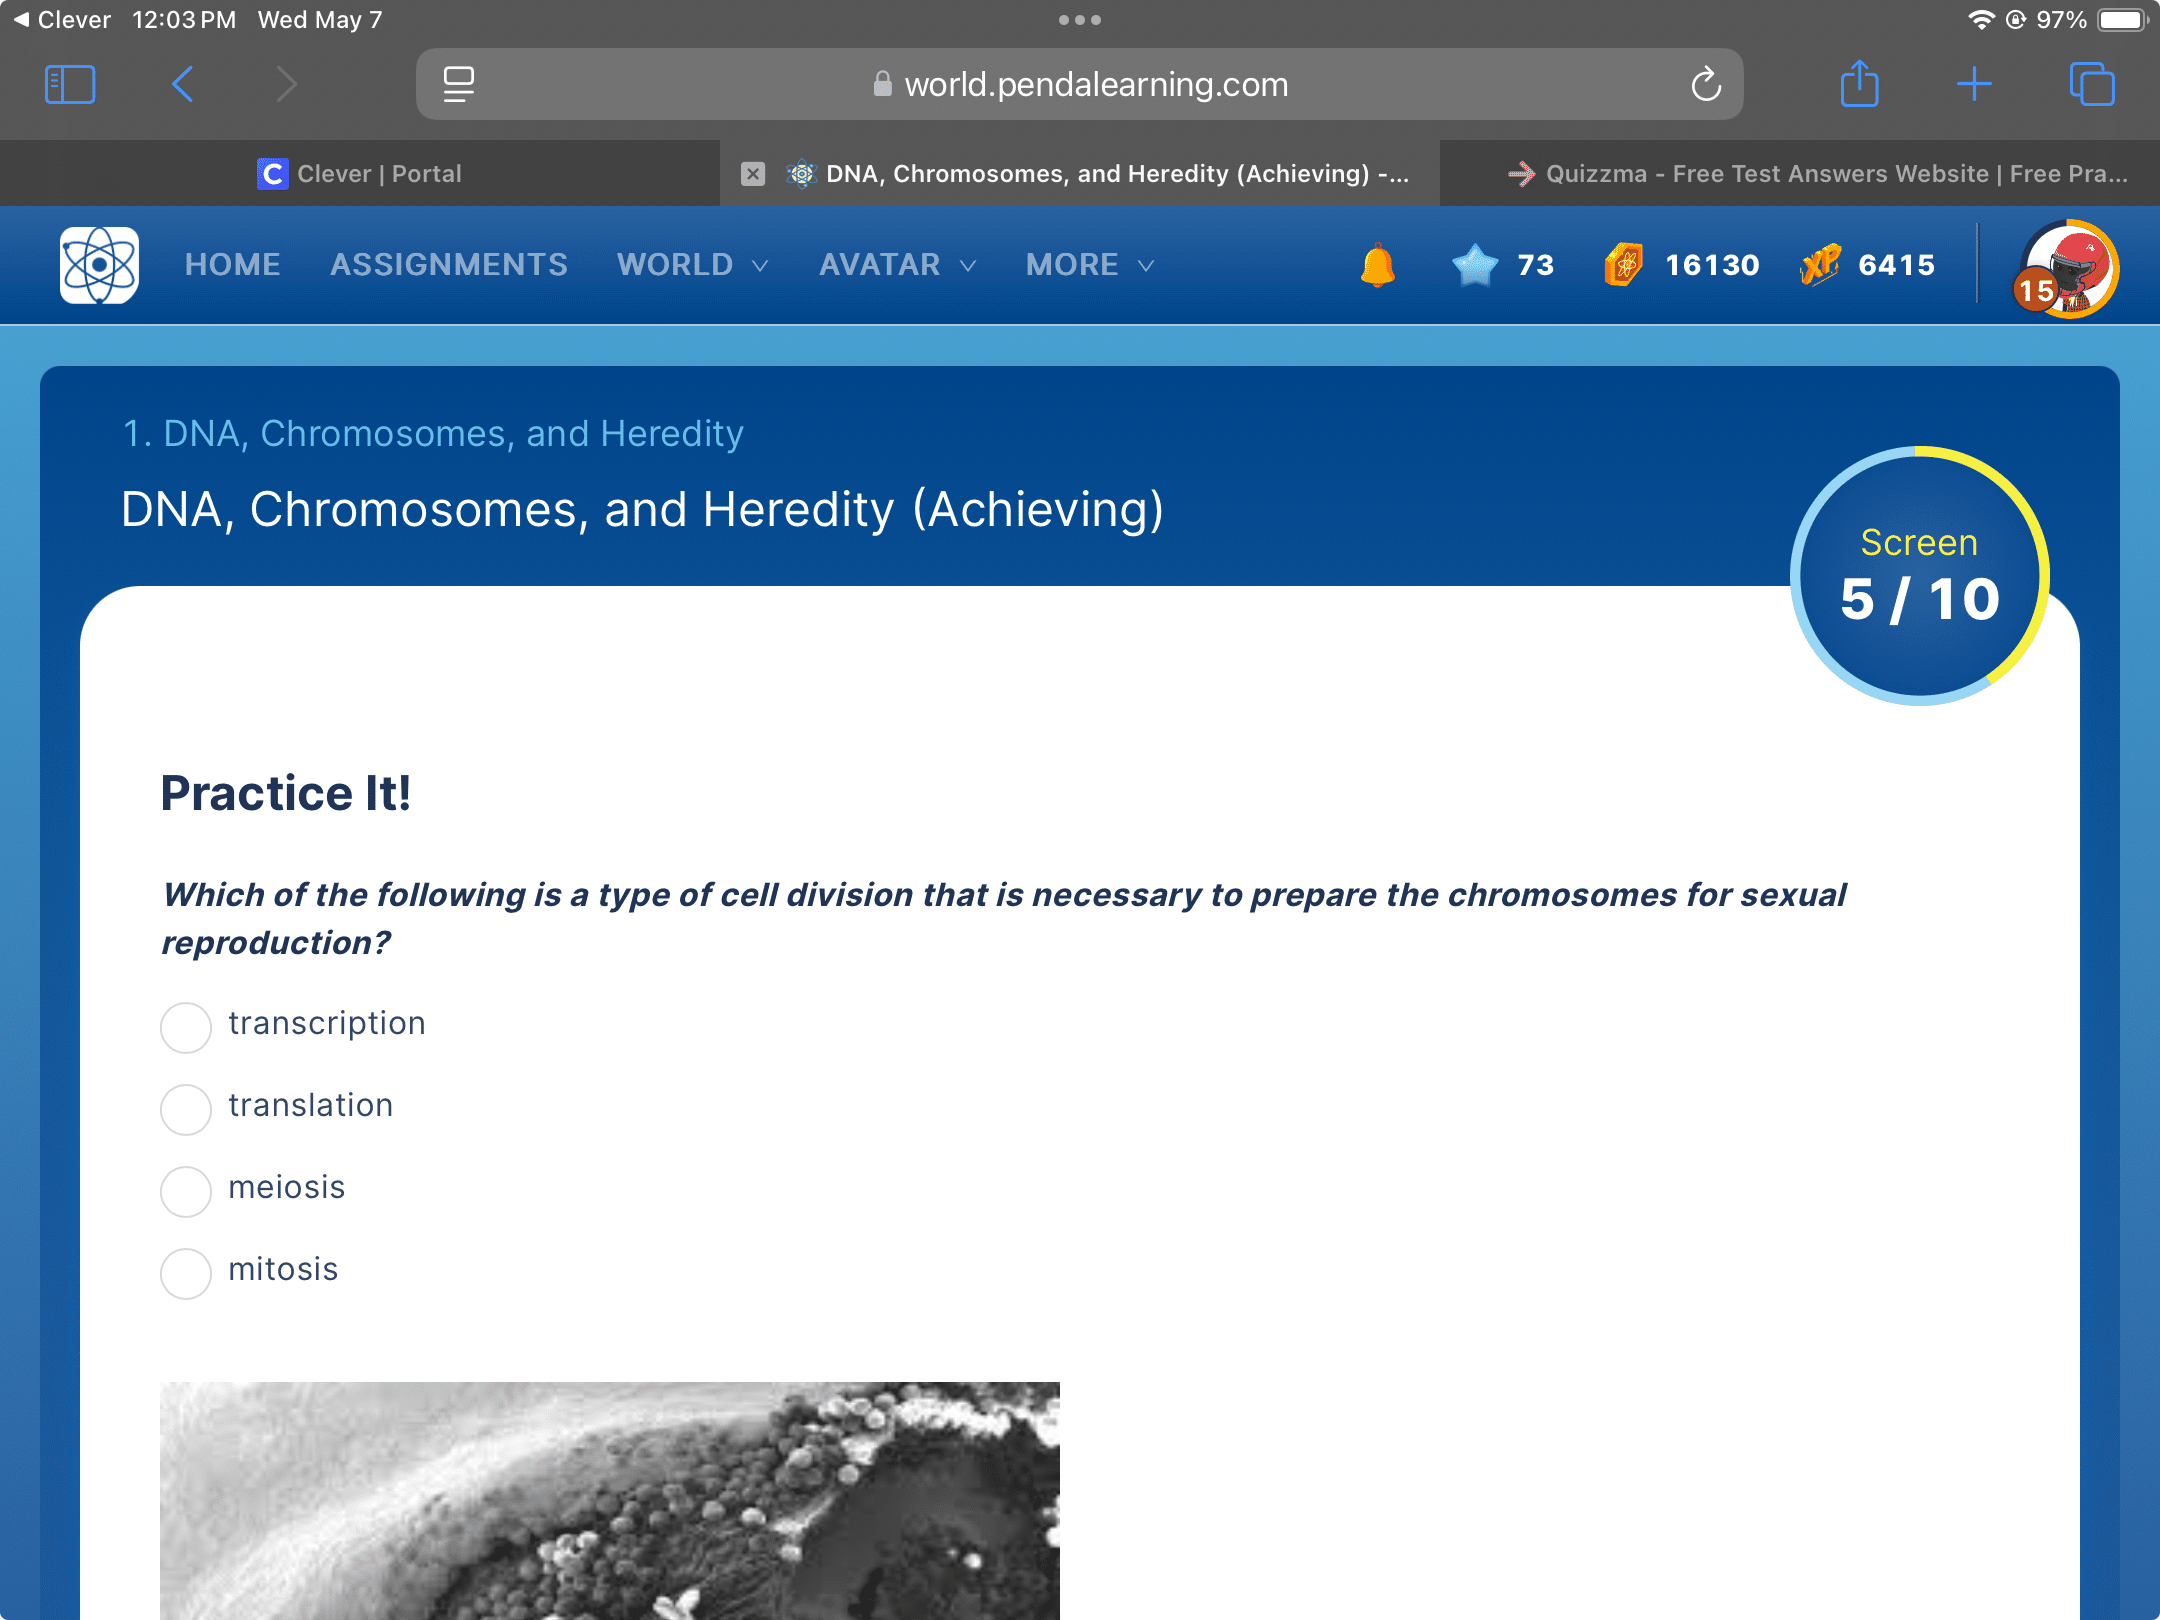Choose the meiosis radio button
The image size is (2160, 1620).
(x=186, y=1191)
